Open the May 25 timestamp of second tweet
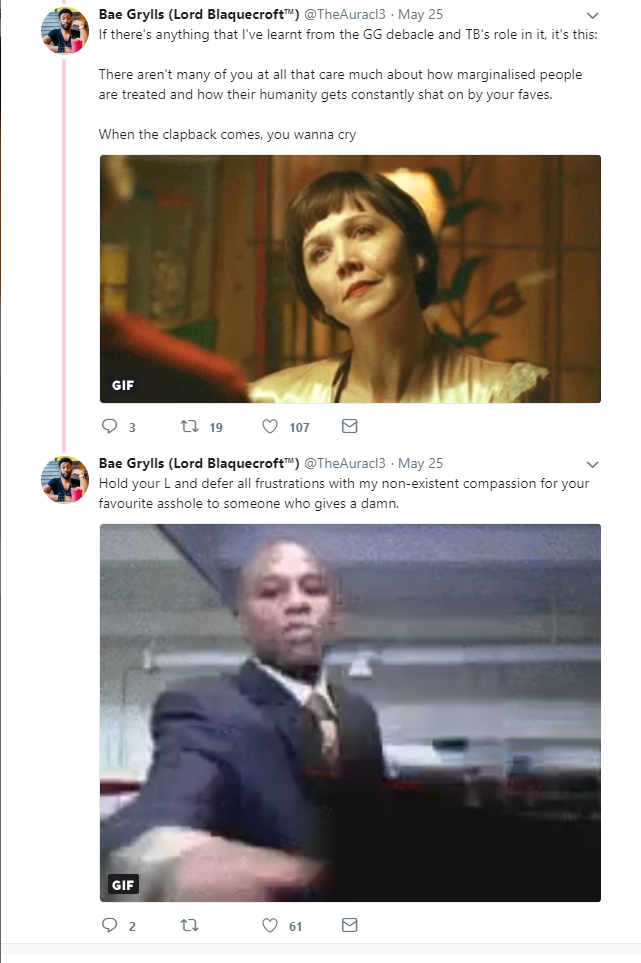This screenshot has width=641, height=963. click(421, 463)
